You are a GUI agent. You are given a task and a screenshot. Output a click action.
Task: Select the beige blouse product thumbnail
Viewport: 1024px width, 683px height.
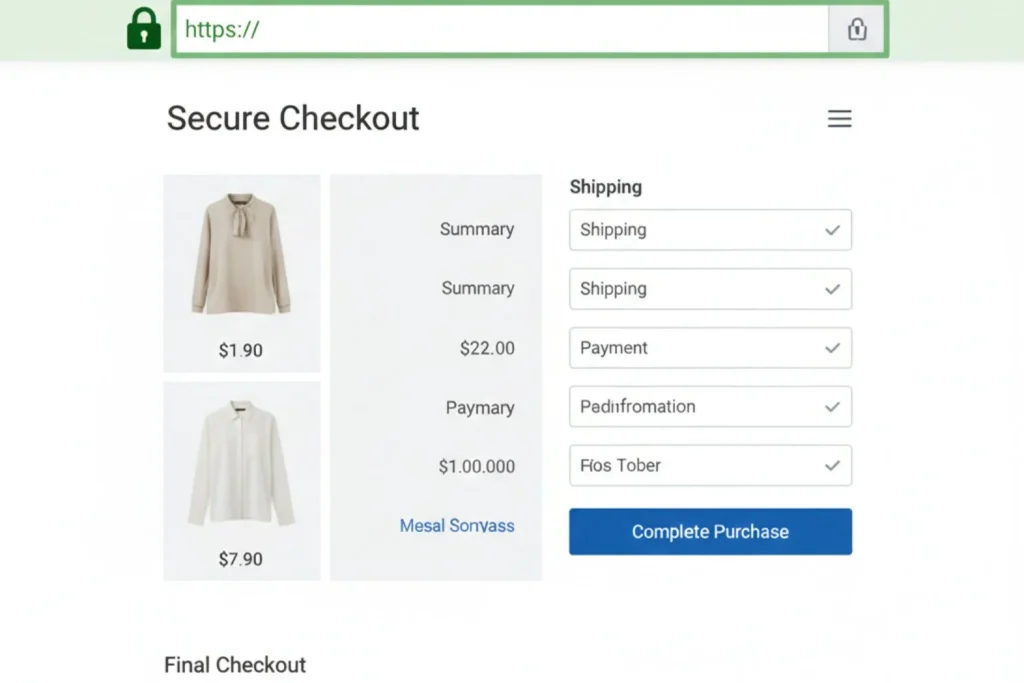(241, 254)
